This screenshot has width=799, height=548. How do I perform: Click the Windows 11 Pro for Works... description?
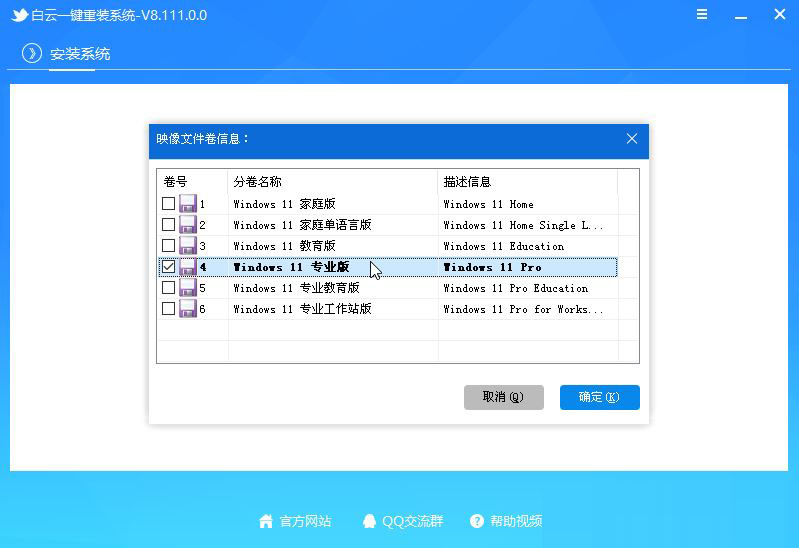click(x=523, y=308)
